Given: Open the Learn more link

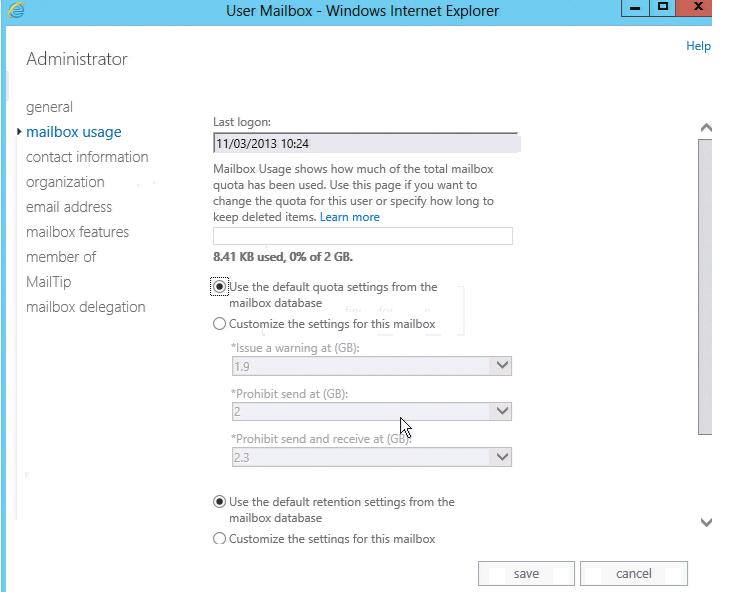Looking at the screenshot, I should (x=349, y=217).
